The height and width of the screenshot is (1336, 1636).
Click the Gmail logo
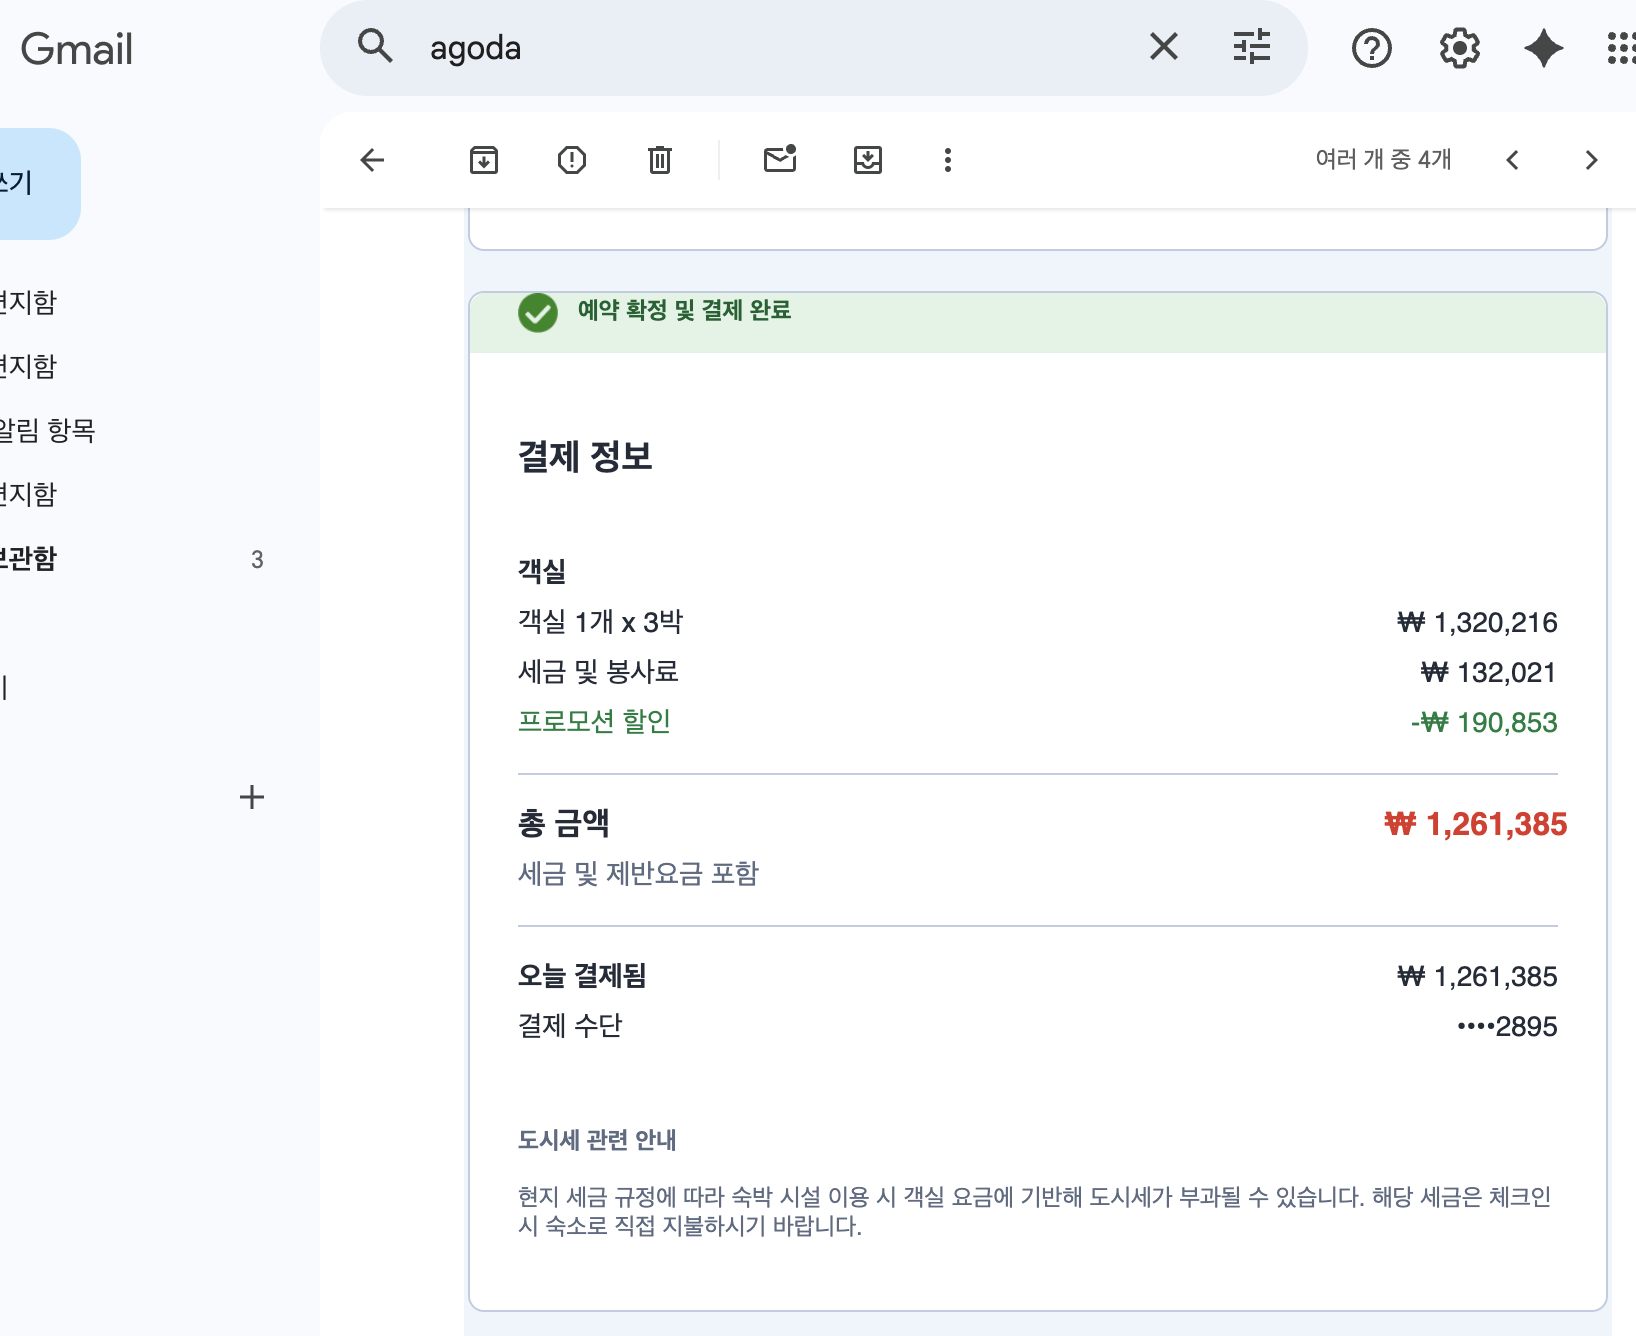pyautogui.click(x=76, y=49)
